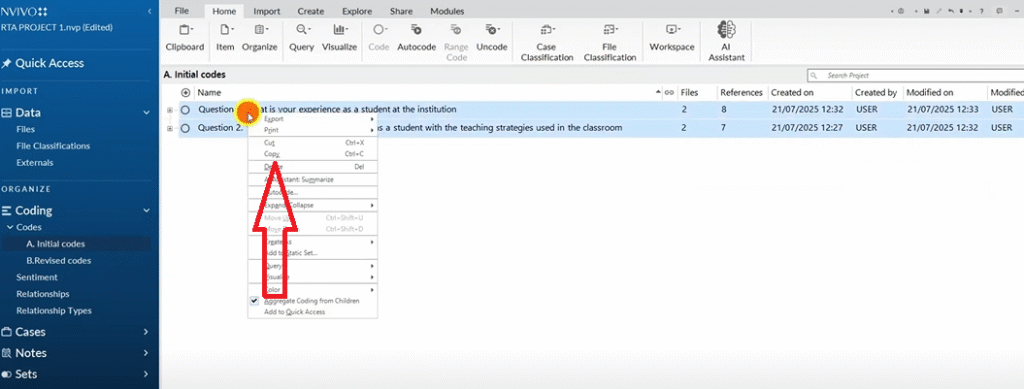
Task: Open the File Classification menu
Action: coord(610,43)
